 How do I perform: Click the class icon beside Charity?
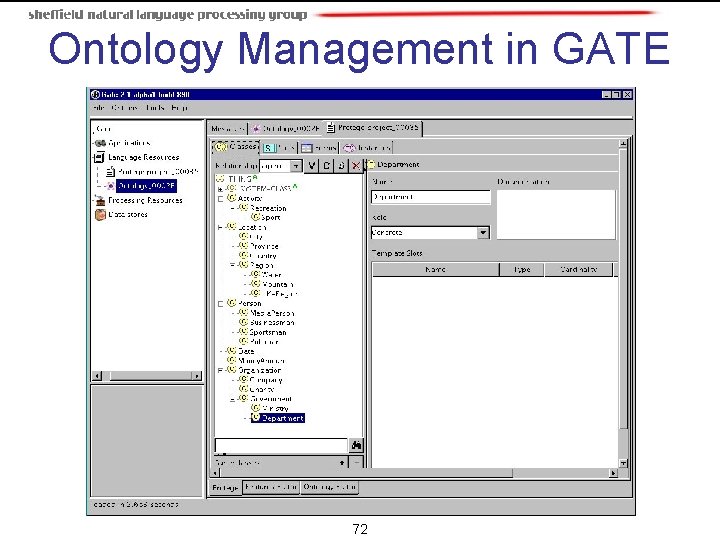[x=243, y=389]
